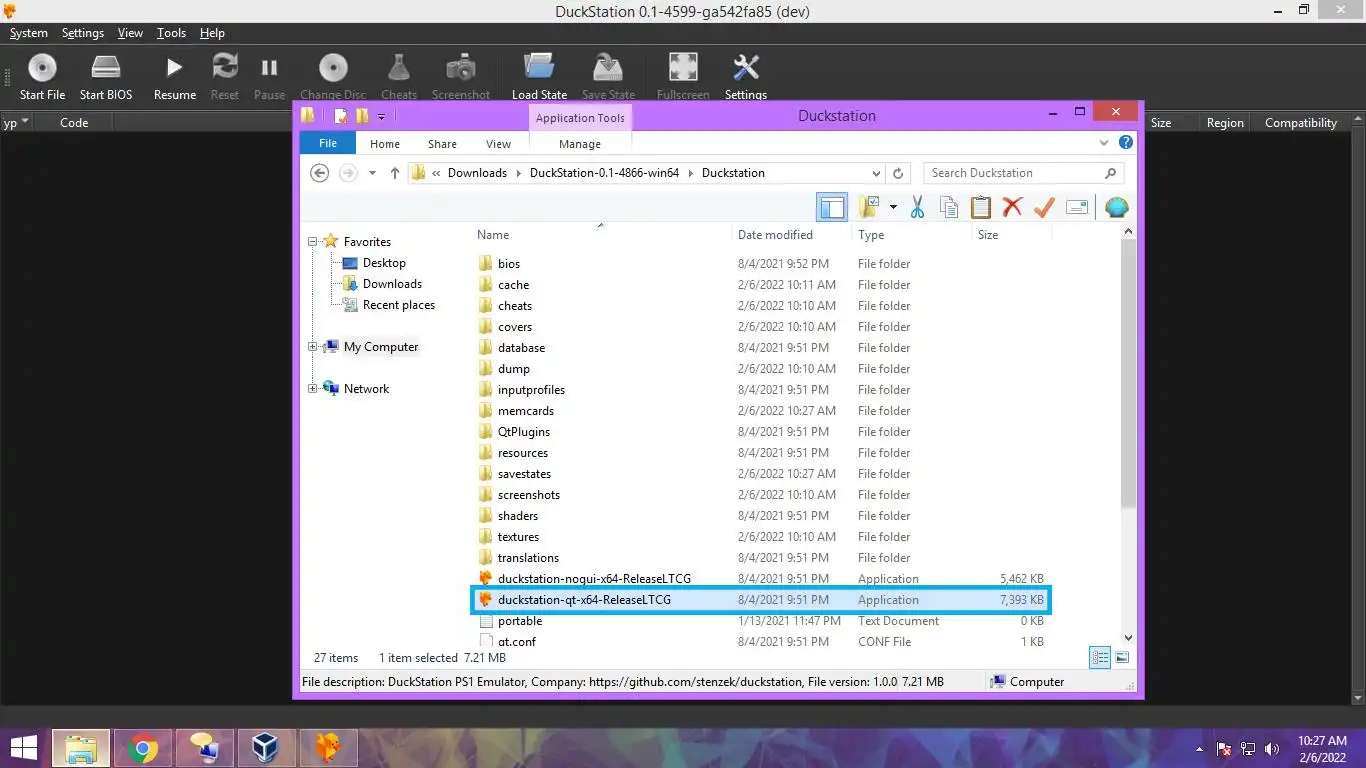Expand the Network tree node
The width and height of the screenshot is (1366, 768).
click(313, 389)
